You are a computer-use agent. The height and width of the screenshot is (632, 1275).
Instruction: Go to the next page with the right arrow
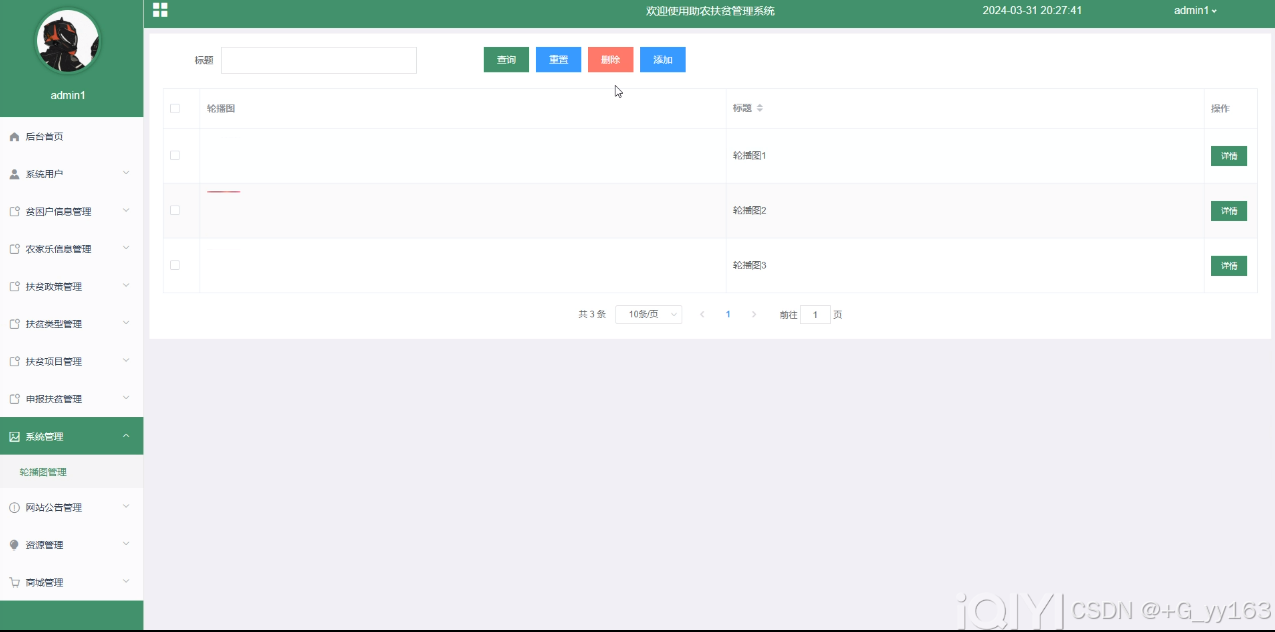click(754, 314)
